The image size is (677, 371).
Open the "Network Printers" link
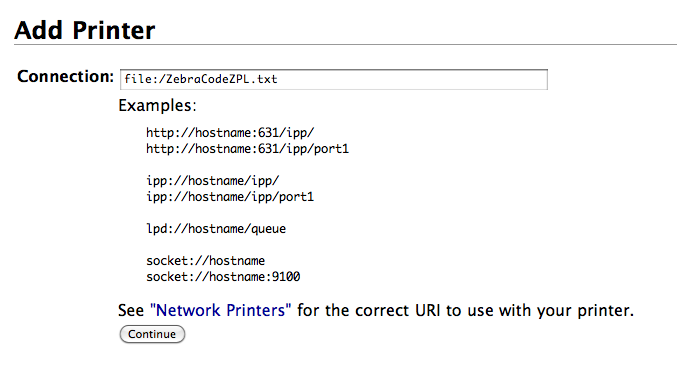[221, 310]
